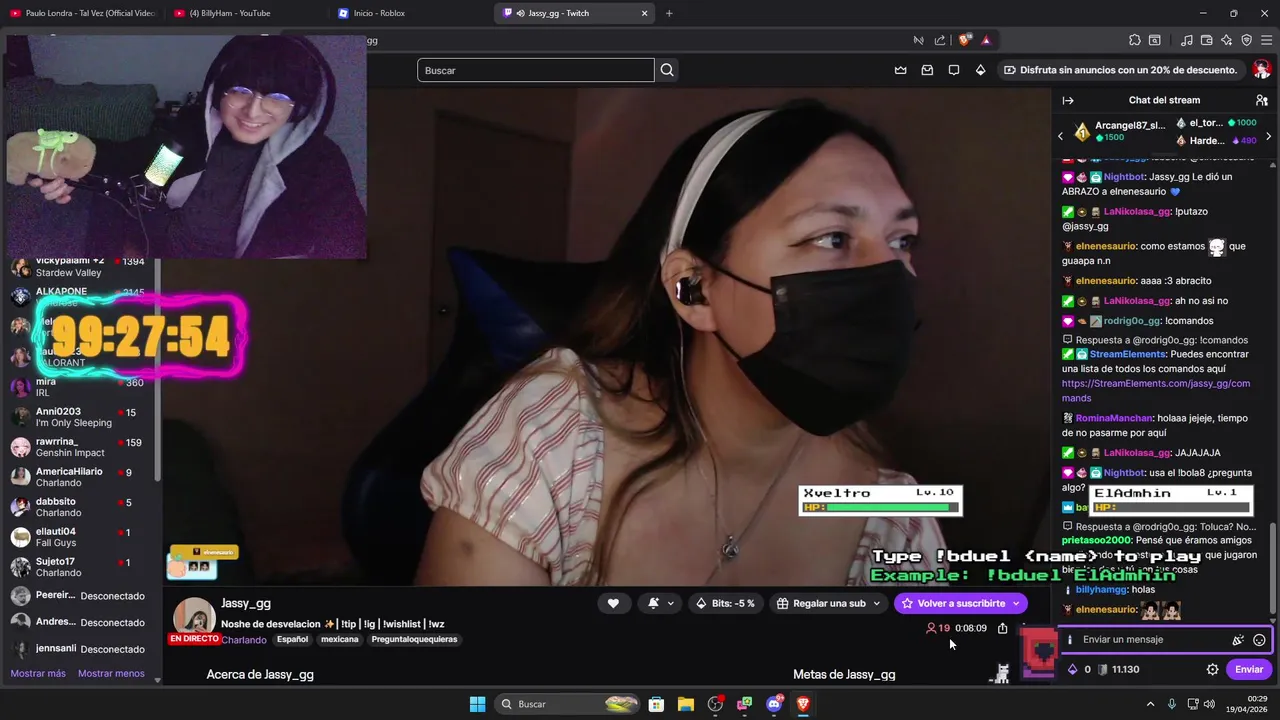This screenshot has width=1280, height=720.
Task: Switch to Inicio Roblox tab
Action: 408,13
